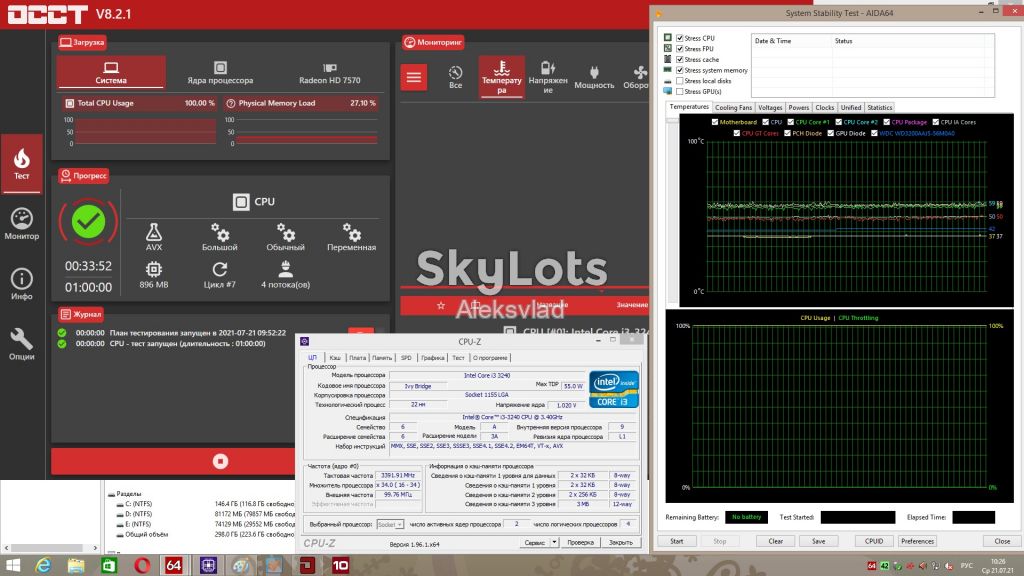This screenshot has width=1024, height=576.
Task: Click the 4 потока(ов) threads icon
Action: 285,269
